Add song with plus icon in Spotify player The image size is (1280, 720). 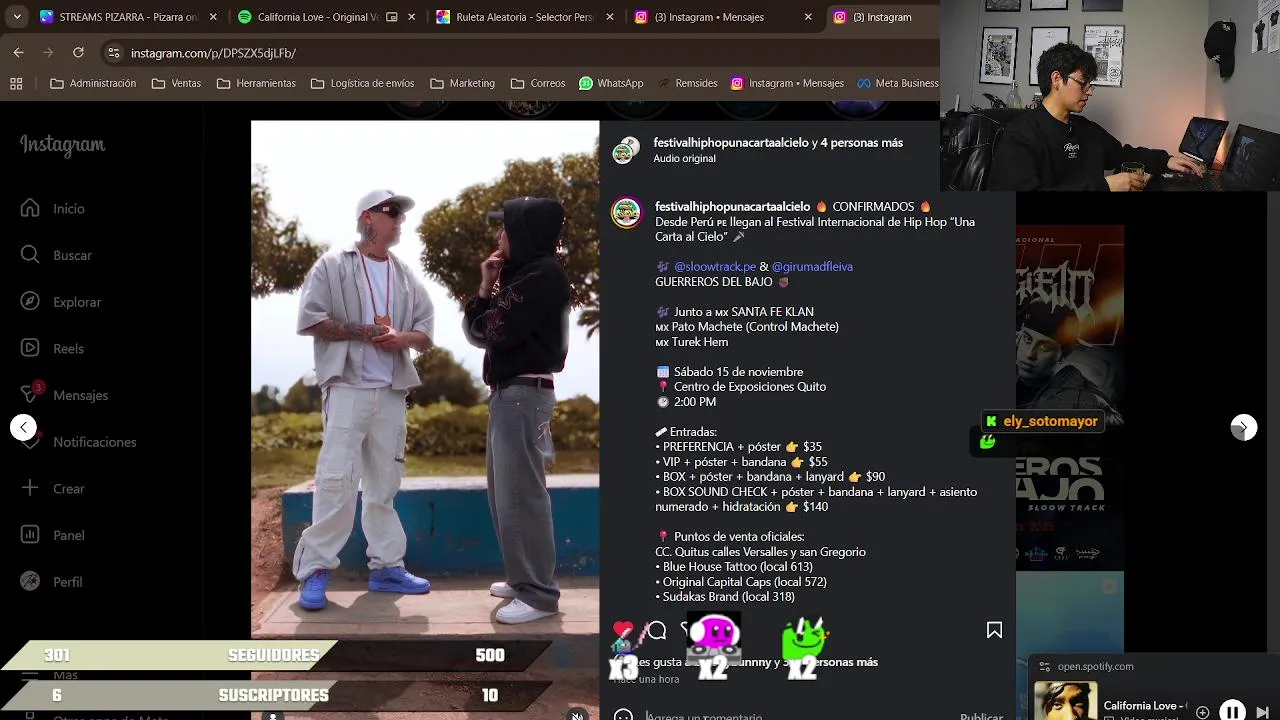point(1203,712)
